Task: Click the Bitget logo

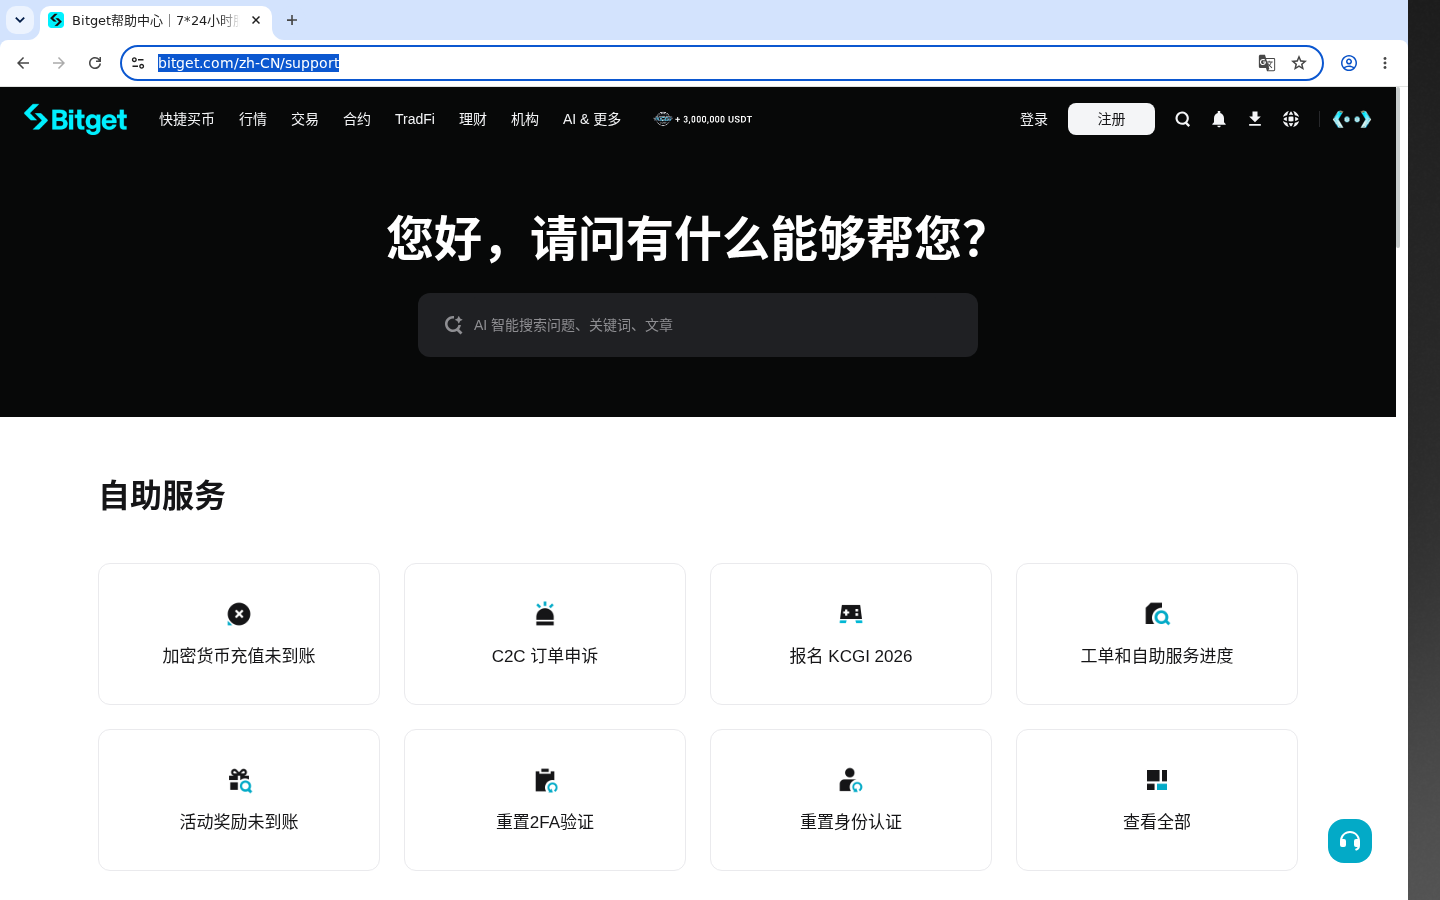Action: pos(76,119)
